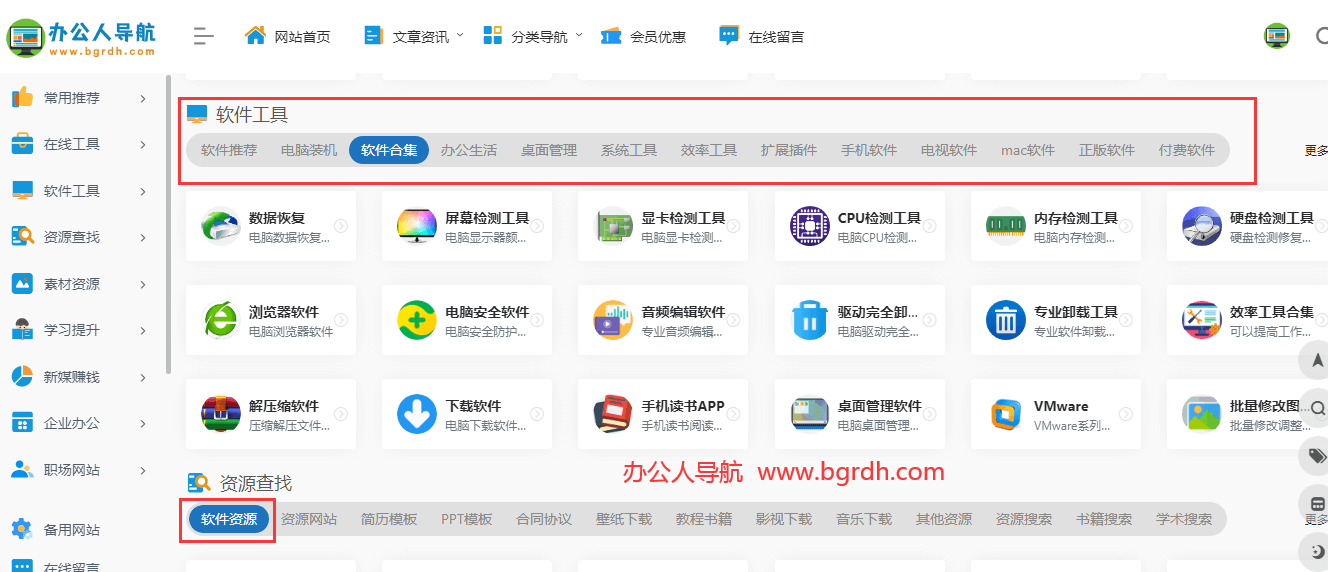Click the sidebar vertical scrollbar

[169, 225]
